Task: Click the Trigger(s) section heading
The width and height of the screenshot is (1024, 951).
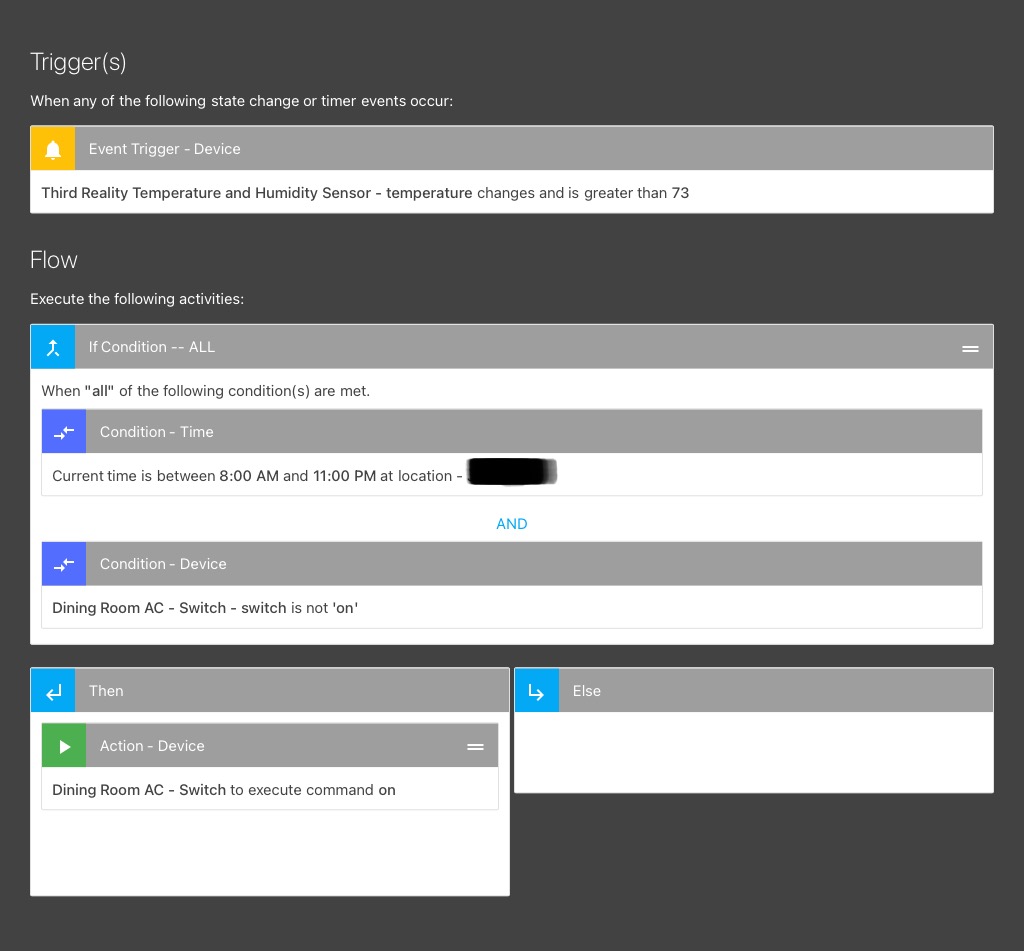Action: 78,62
